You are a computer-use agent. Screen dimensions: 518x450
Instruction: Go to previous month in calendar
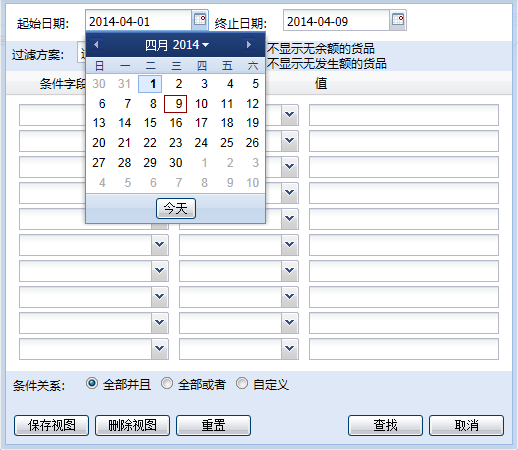coord(96,44)
